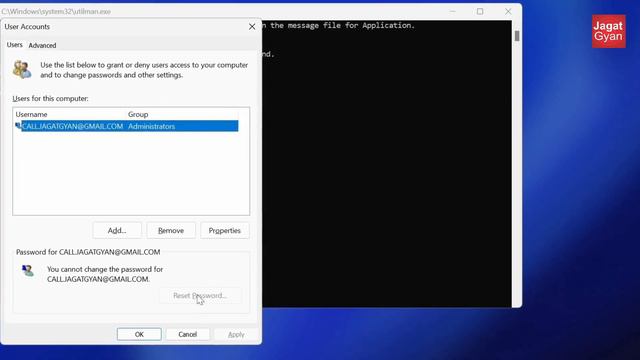The image size is (640, 360).
Task: Click the Add... button
Action: [x=117, y=231]
